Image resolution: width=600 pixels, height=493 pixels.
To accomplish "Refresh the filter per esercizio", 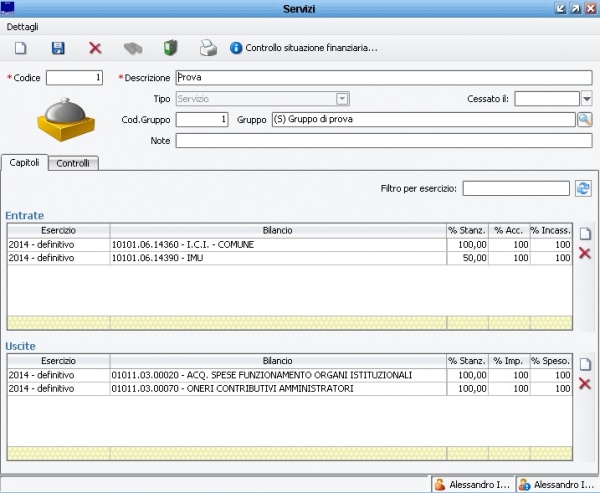I will [583, 188].
